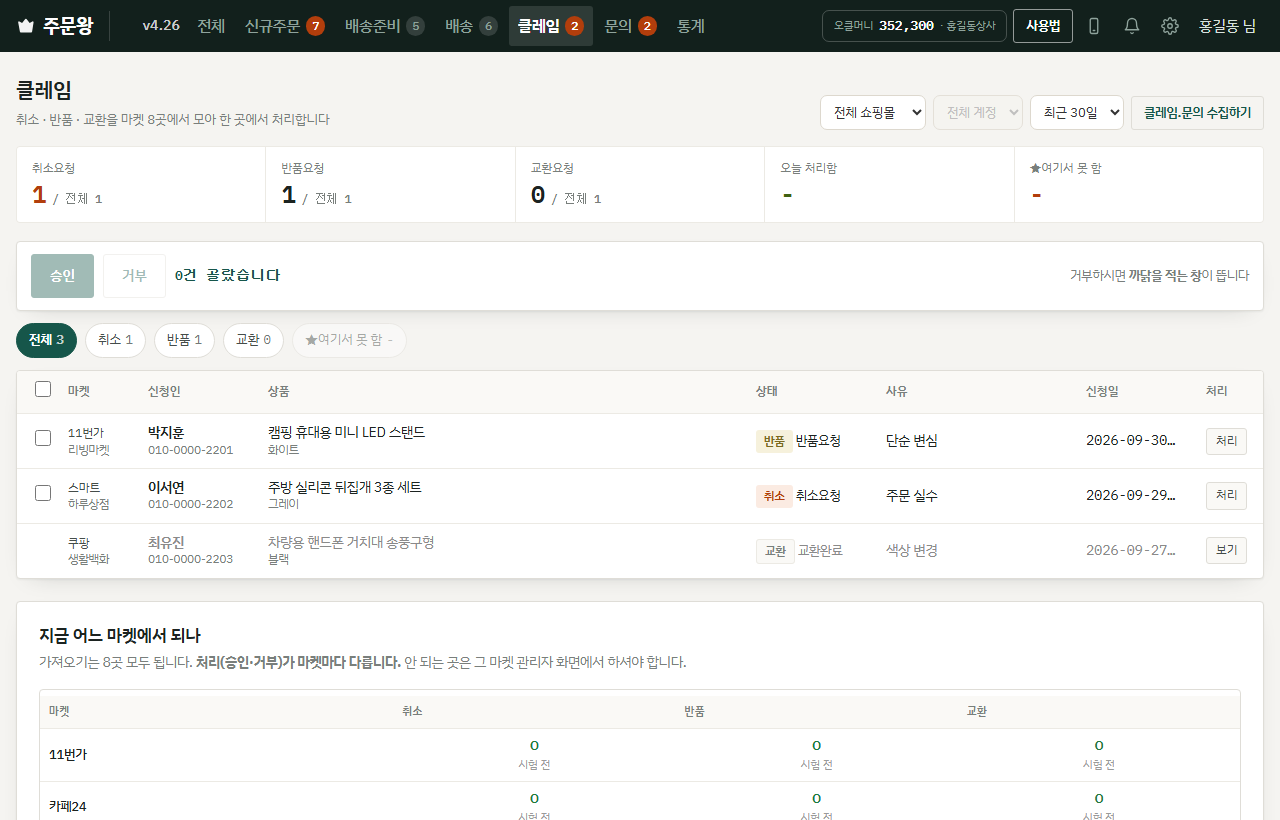Open the 배송 tab

pyautogui.click(x=471, y=26)
